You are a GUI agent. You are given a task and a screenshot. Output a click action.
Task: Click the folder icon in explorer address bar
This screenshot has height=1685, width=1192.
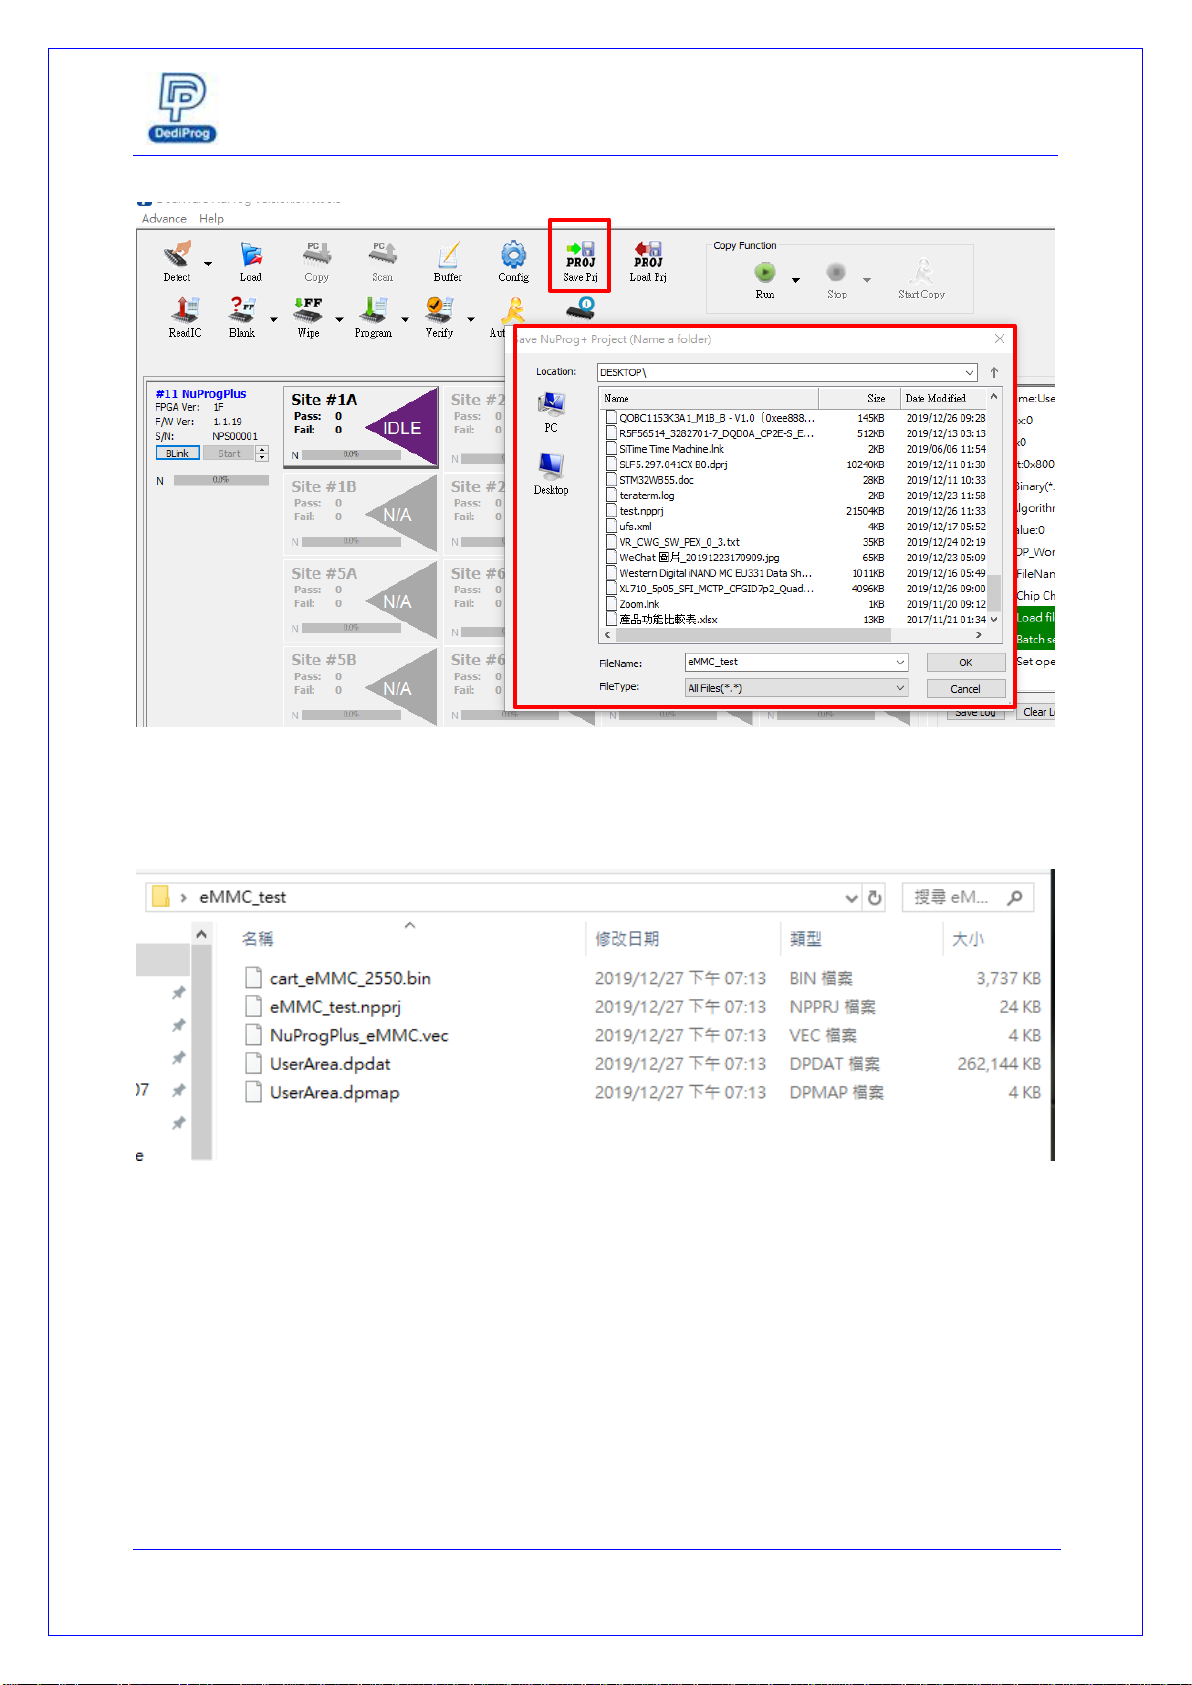tap(160, 897)
